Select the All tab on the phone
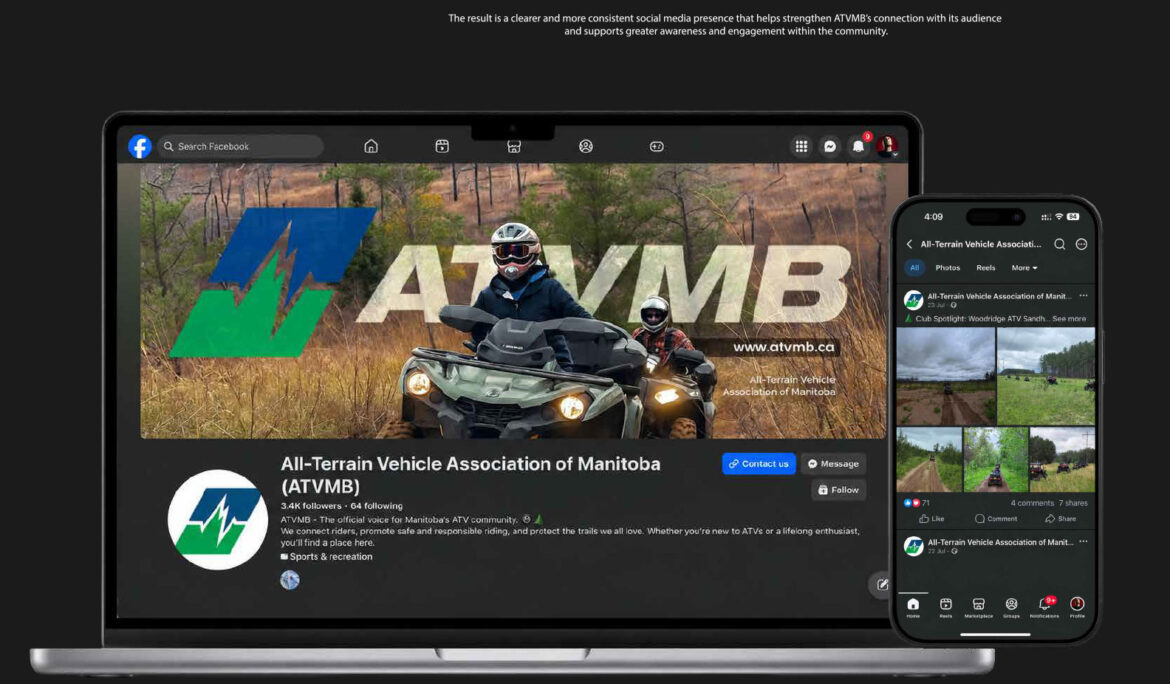This screenshot has width=1170, height=684. [914, 268]
